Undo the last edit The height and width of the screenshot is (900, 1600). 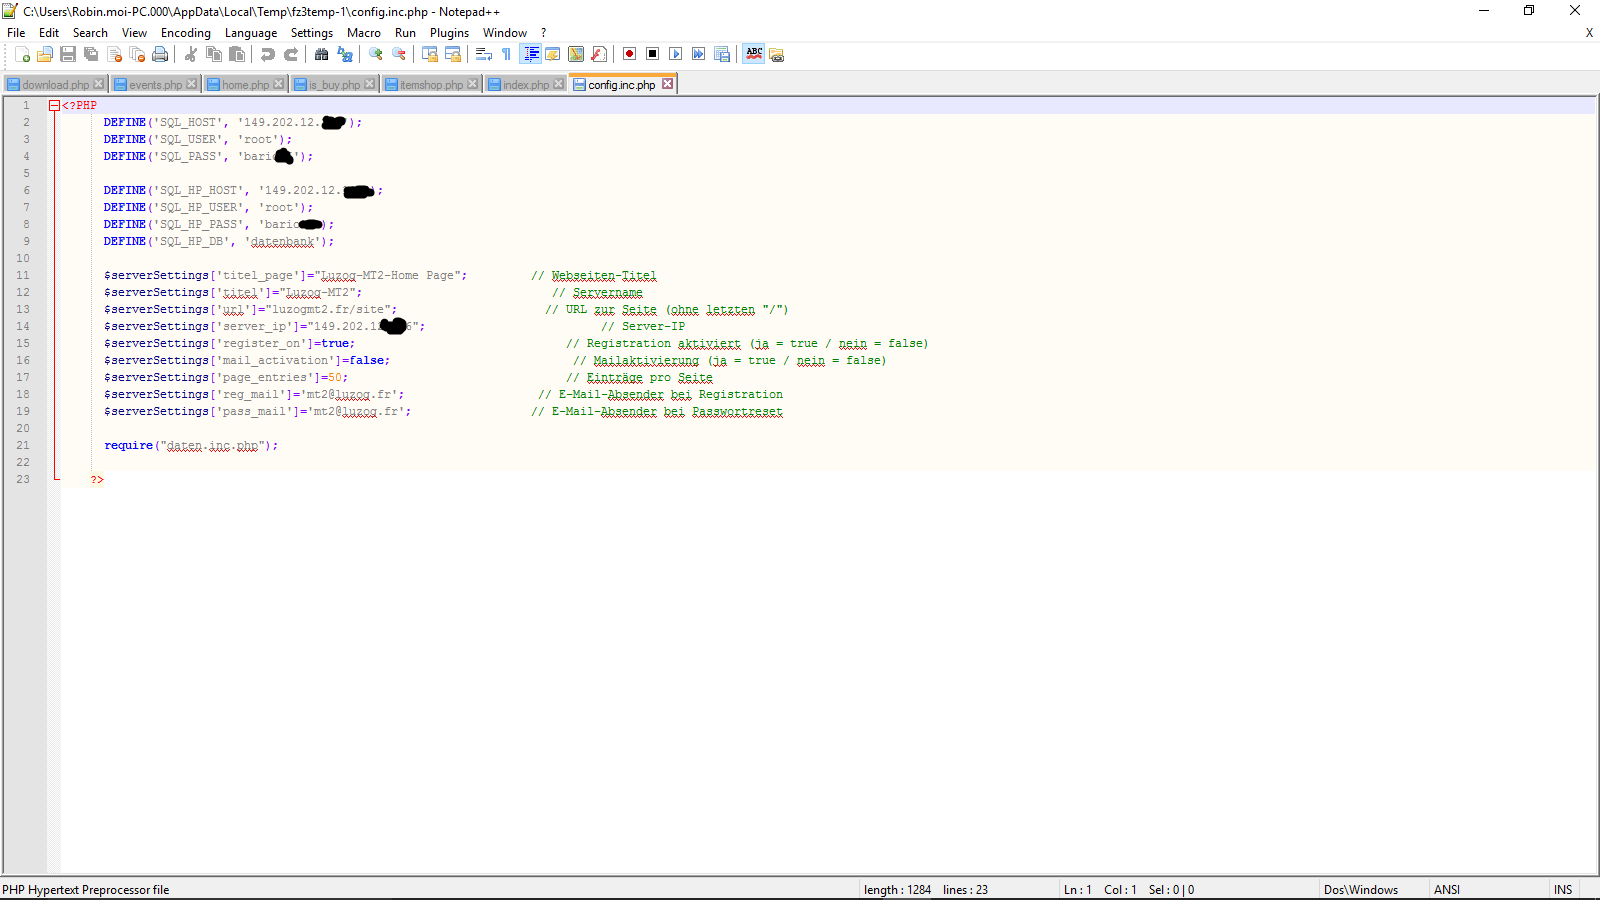(x=268, y=54)
